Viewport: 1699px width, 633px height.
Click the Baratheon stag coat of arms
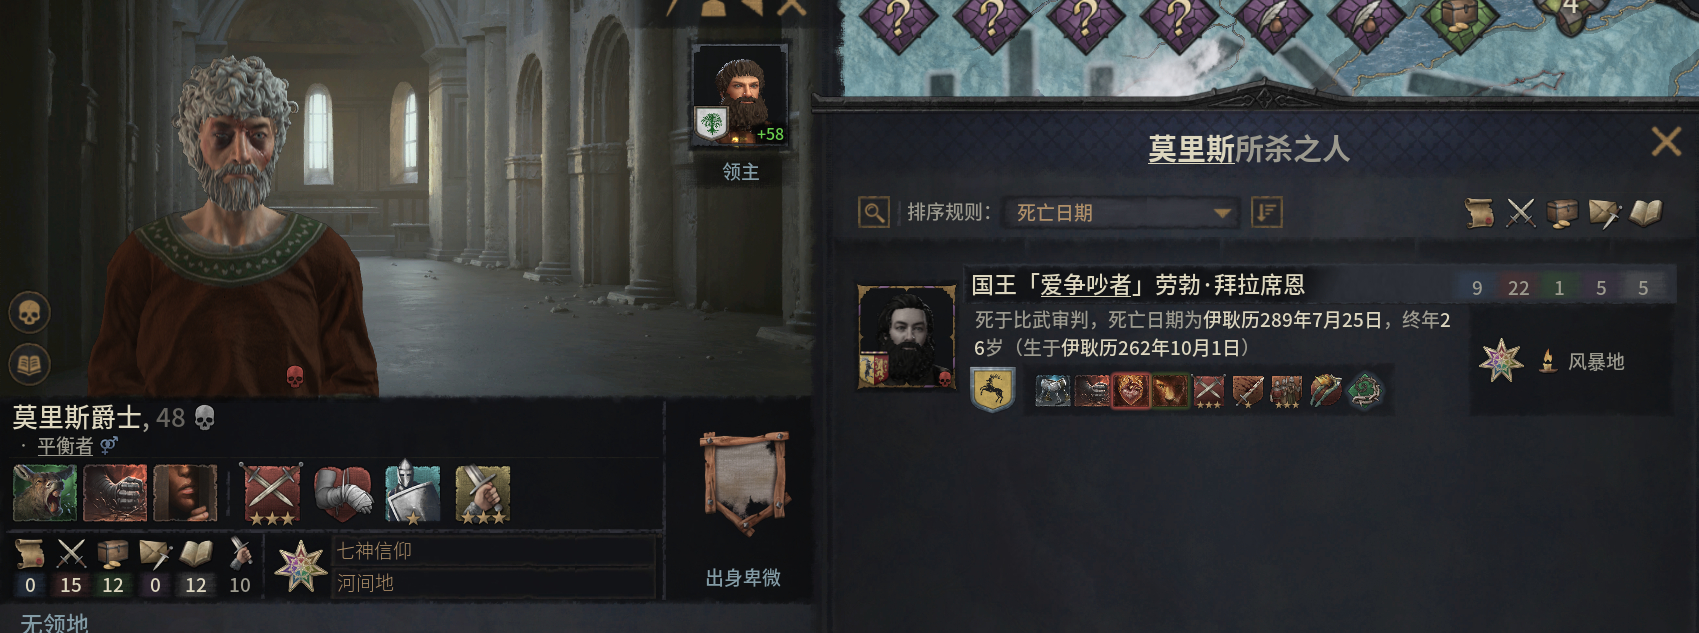(x=993, y=390)
